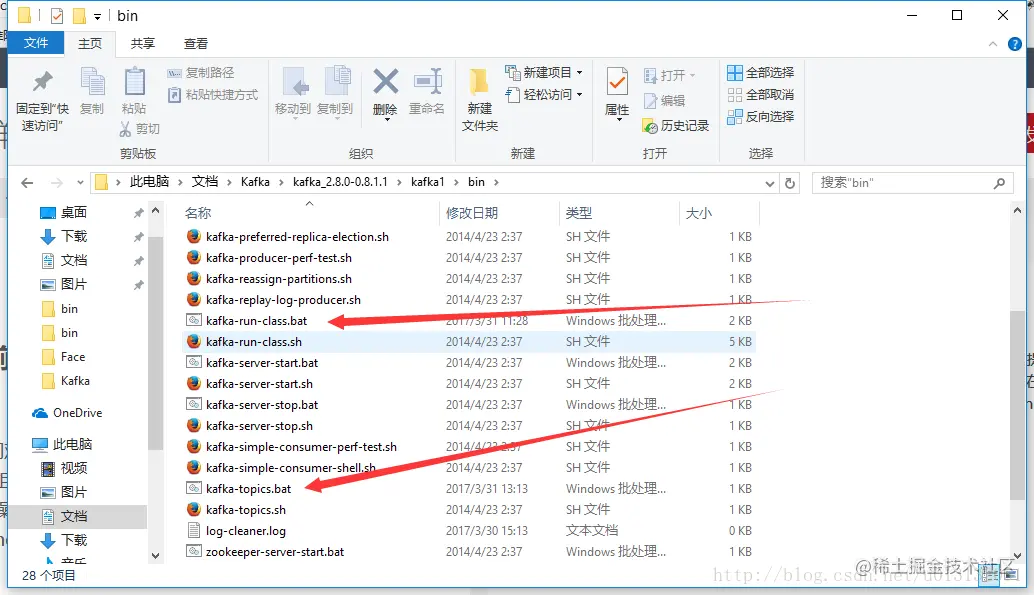
Task: Open the File tab
Action: pyautogui.click(x=36, y=43)
